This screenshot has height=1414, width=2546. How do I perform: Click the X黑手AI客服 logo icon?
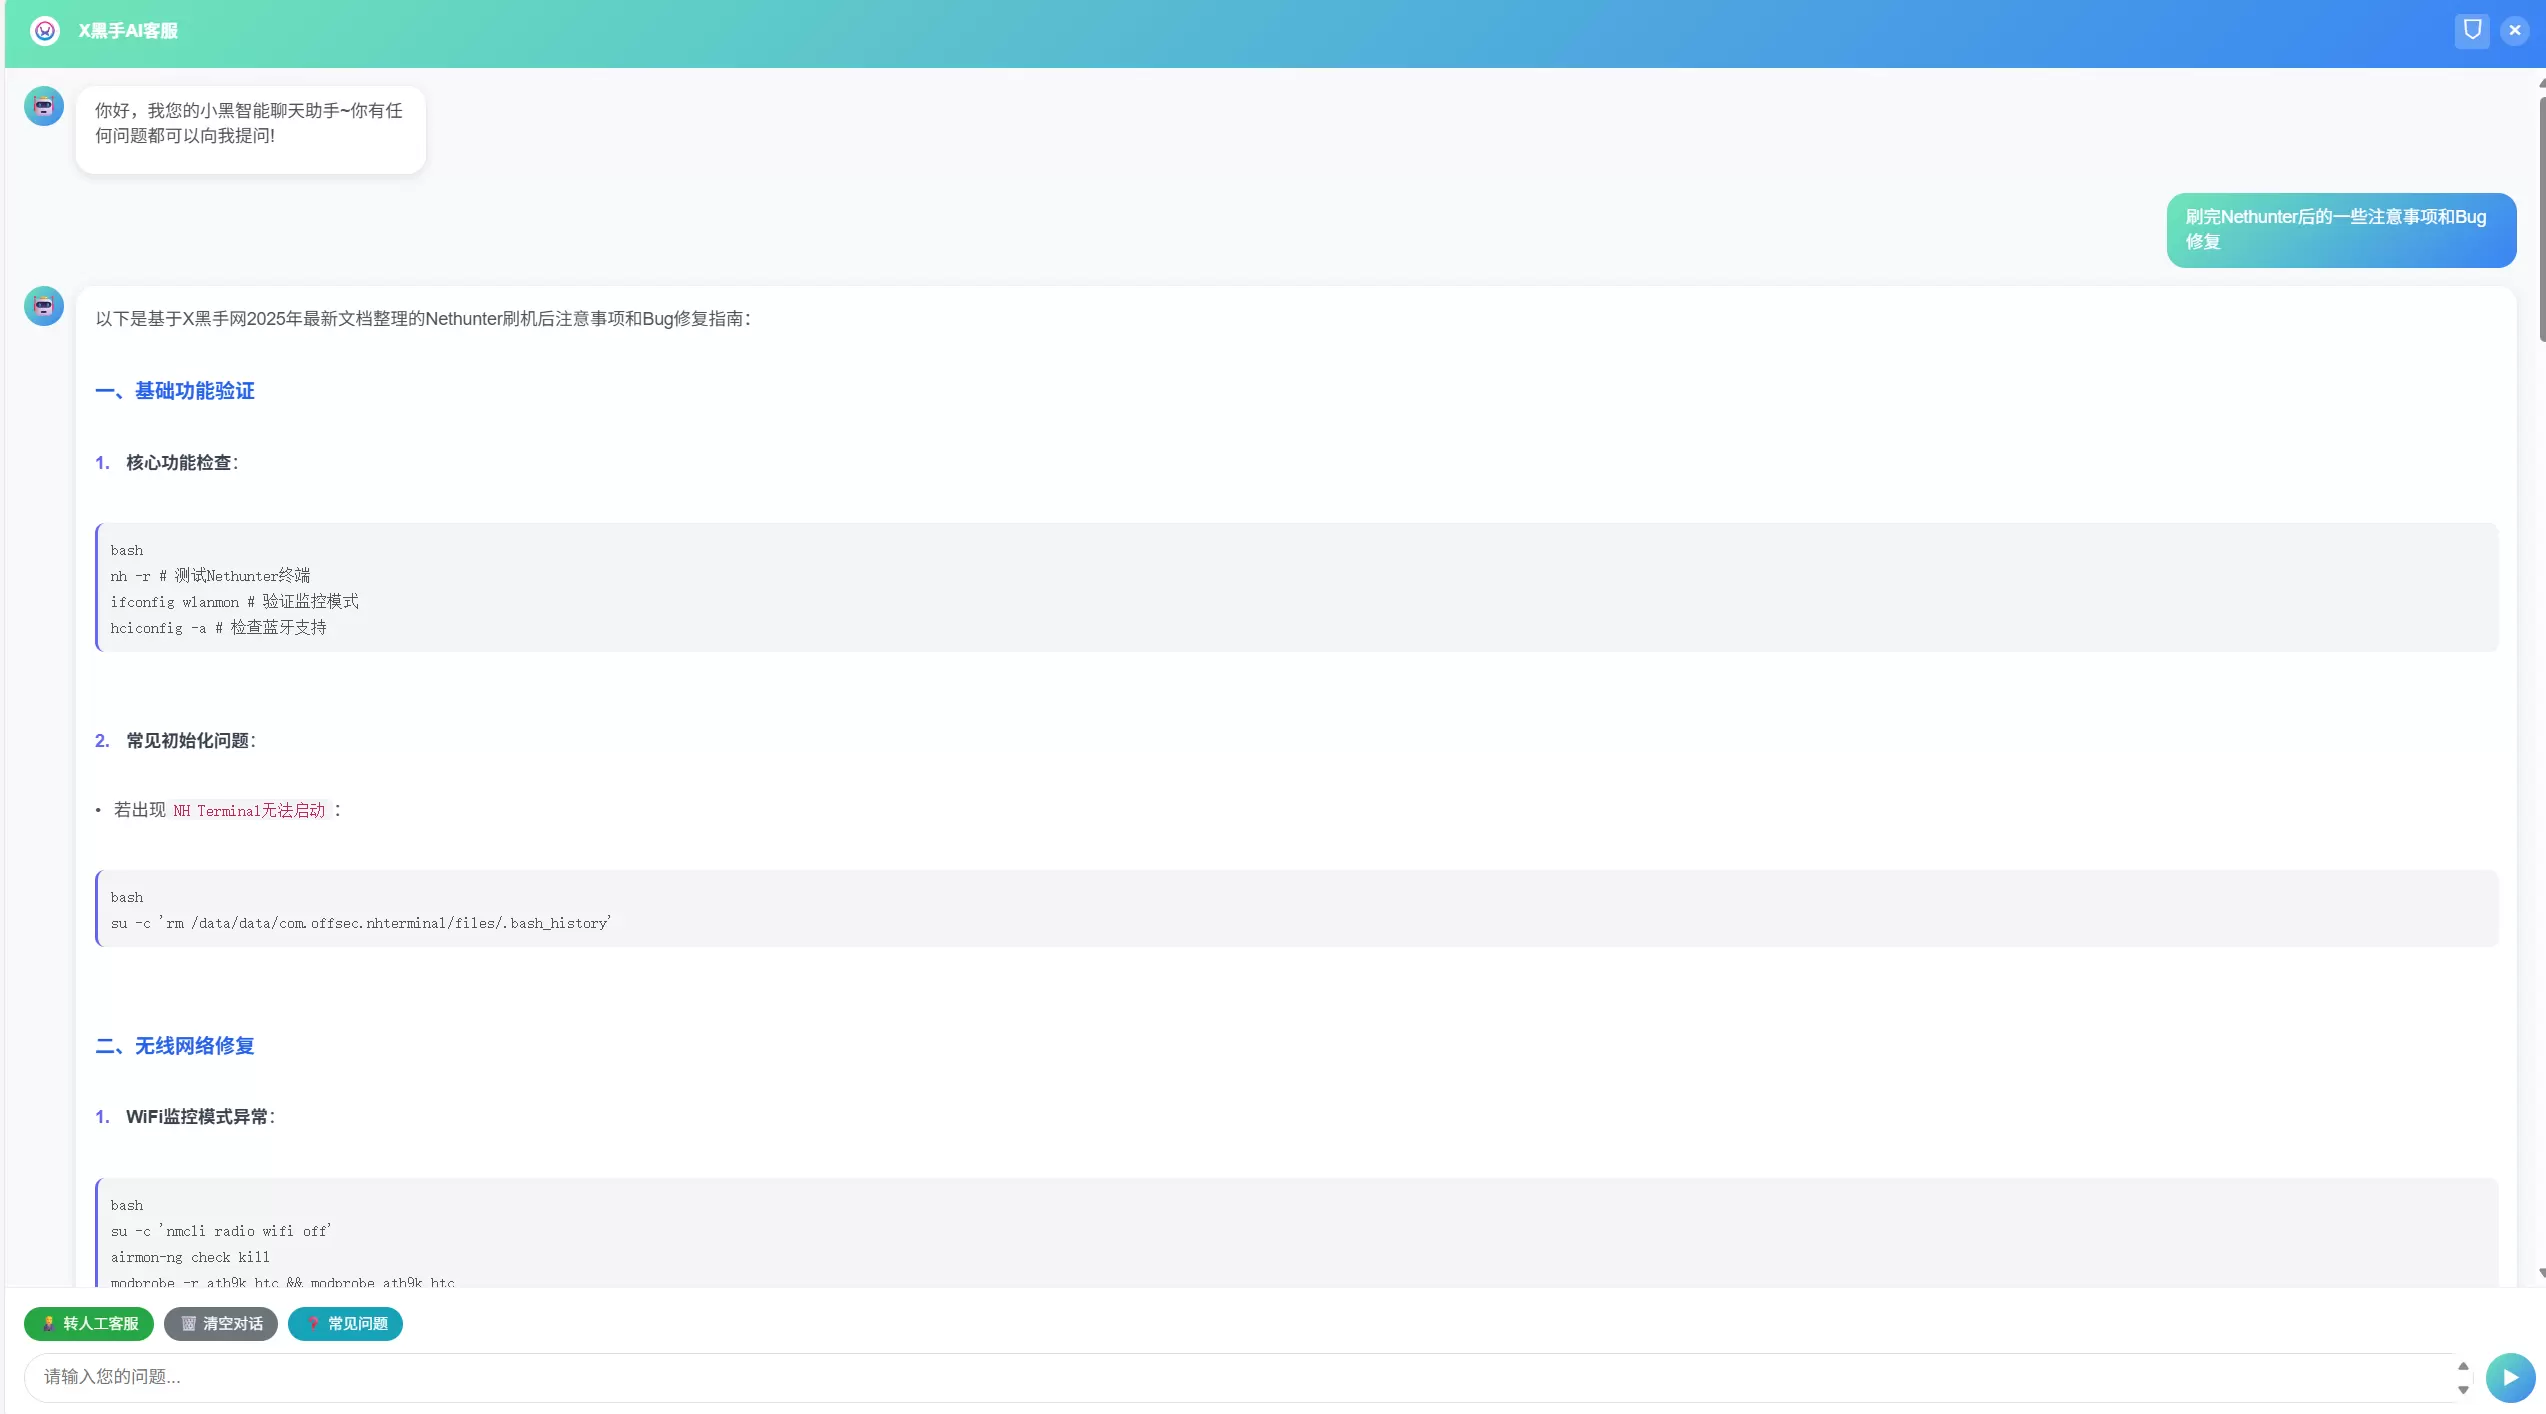click(45, 31)
